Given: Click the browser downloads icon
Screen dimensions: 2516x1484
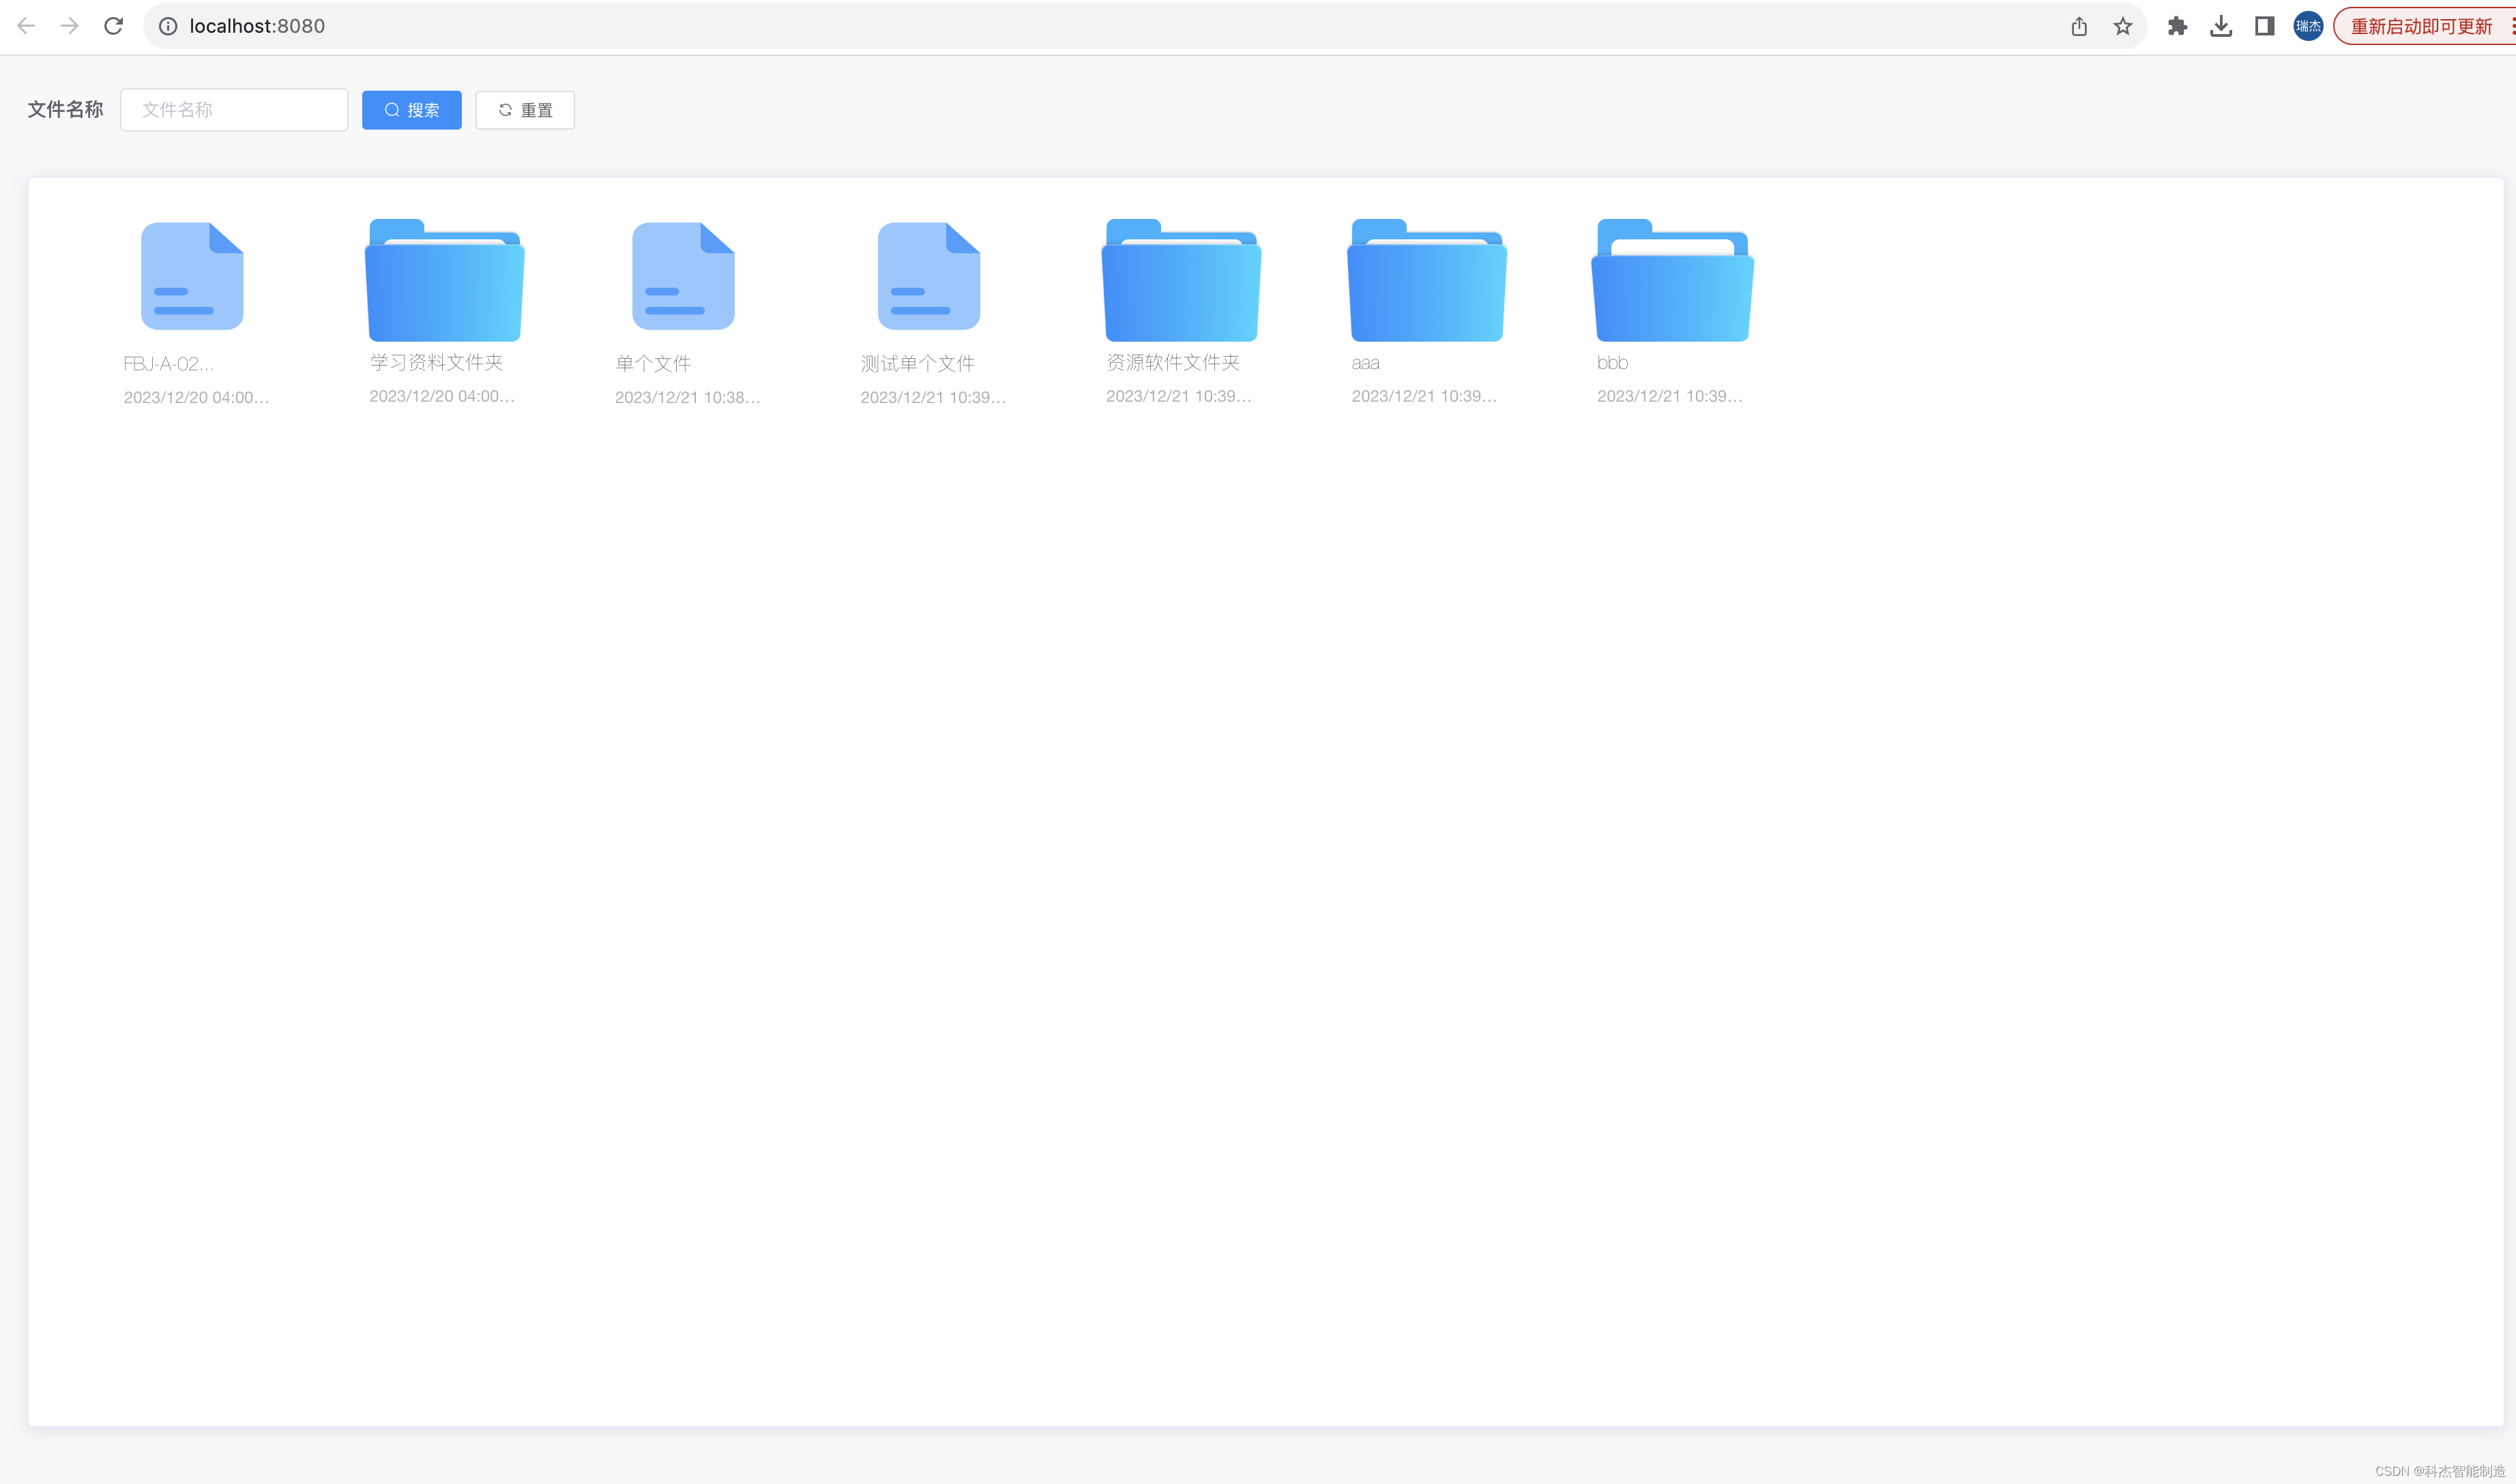Looking at the screenshot, I should pyautogui.click(x=2221, y=26).
